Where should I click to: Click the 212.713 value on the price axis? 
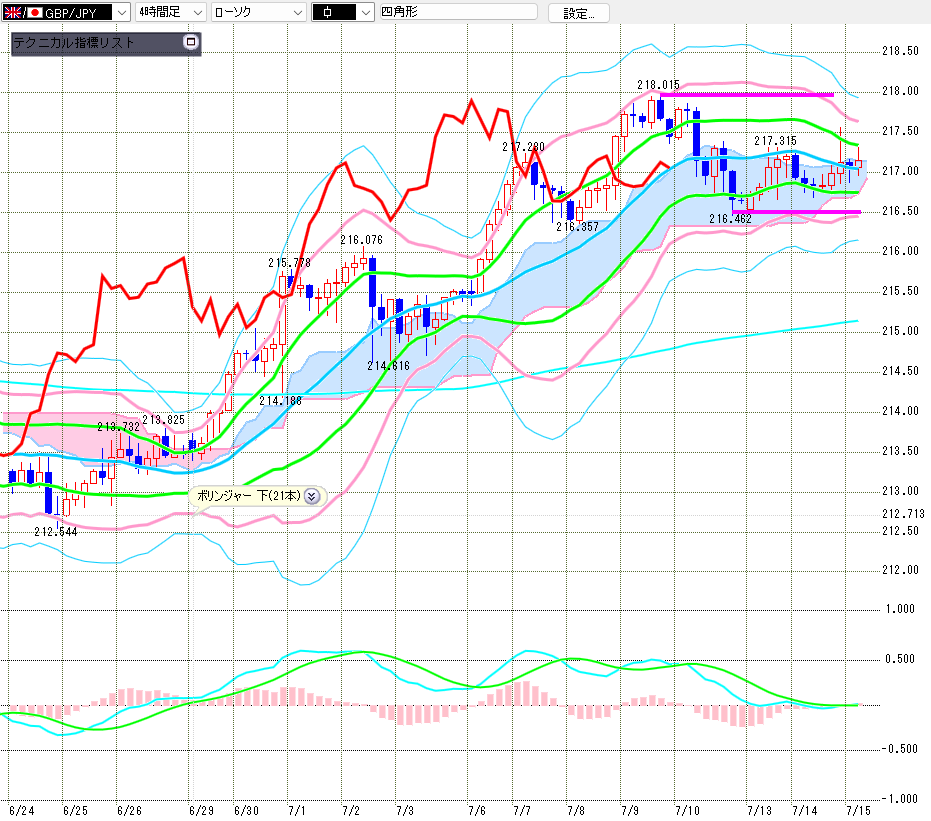click(x=903, y=513)
